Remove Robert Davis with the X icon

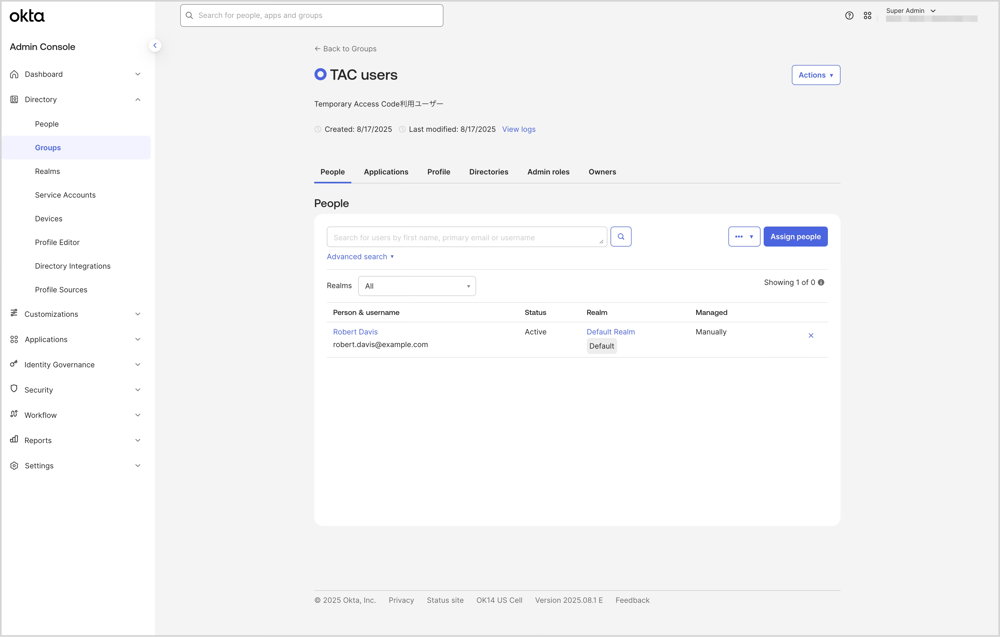tap(811, 335)
